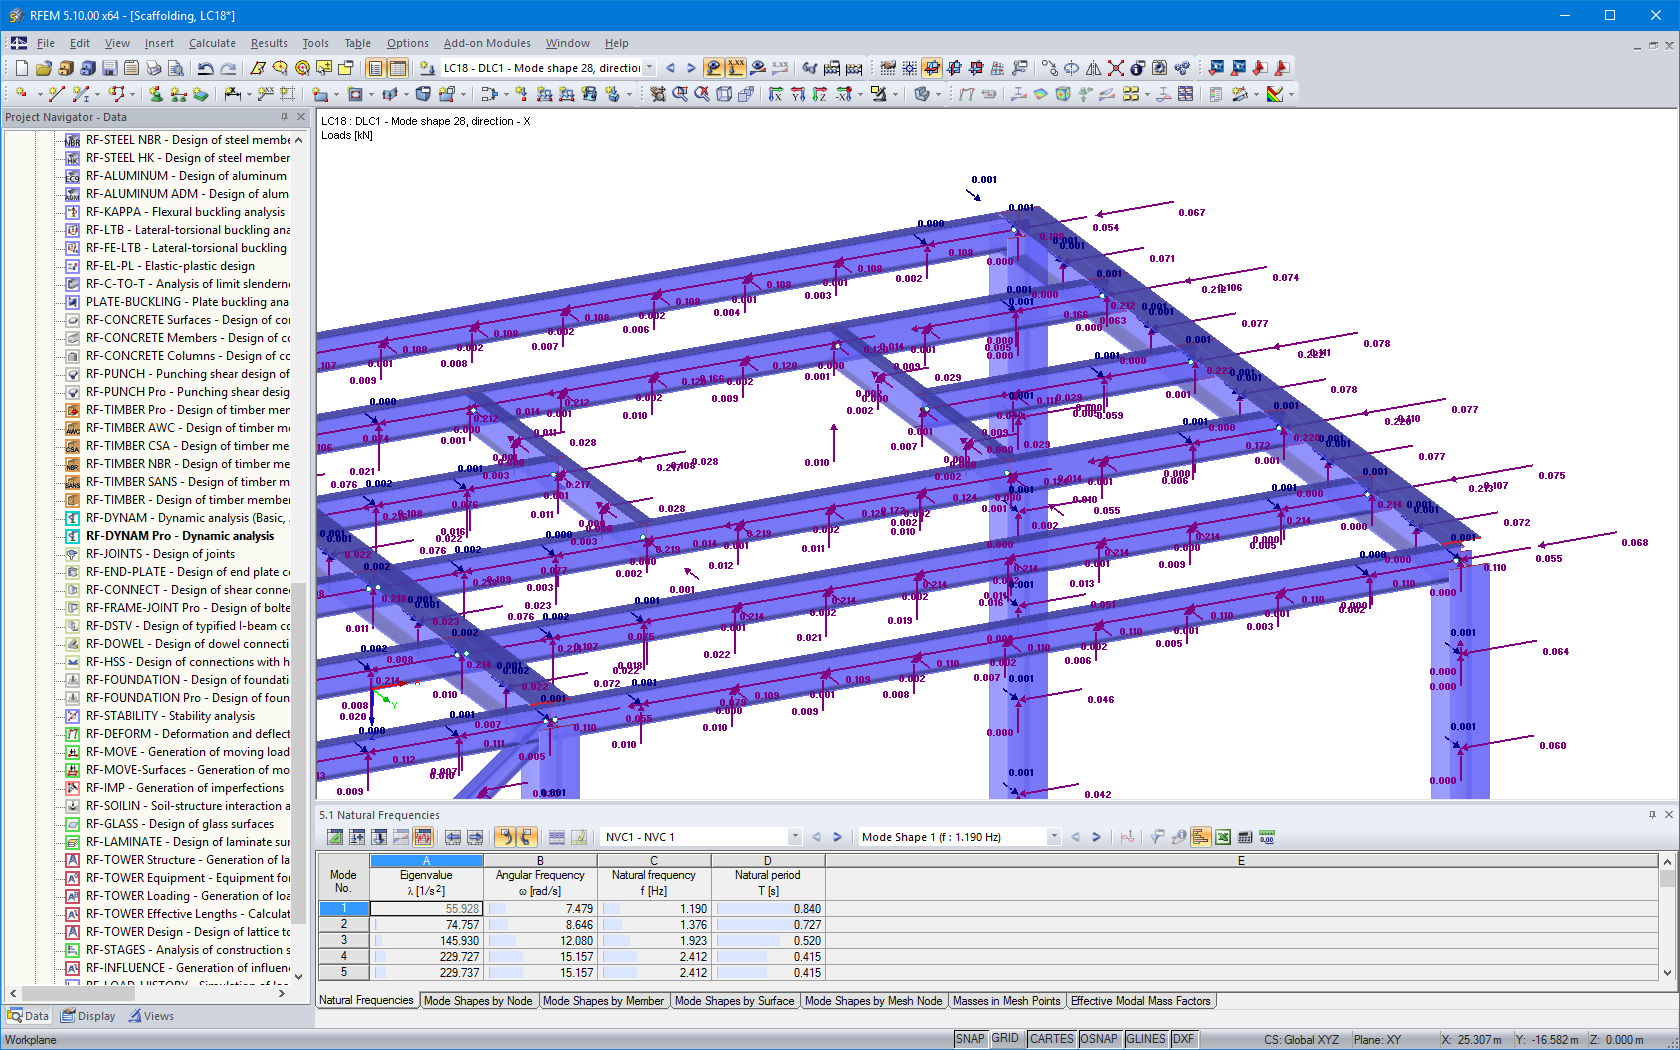The height and width of the screenshot is (1050, 1680).
Task: Toggle GLINES in status bar
Action: click(1146, 1039)
